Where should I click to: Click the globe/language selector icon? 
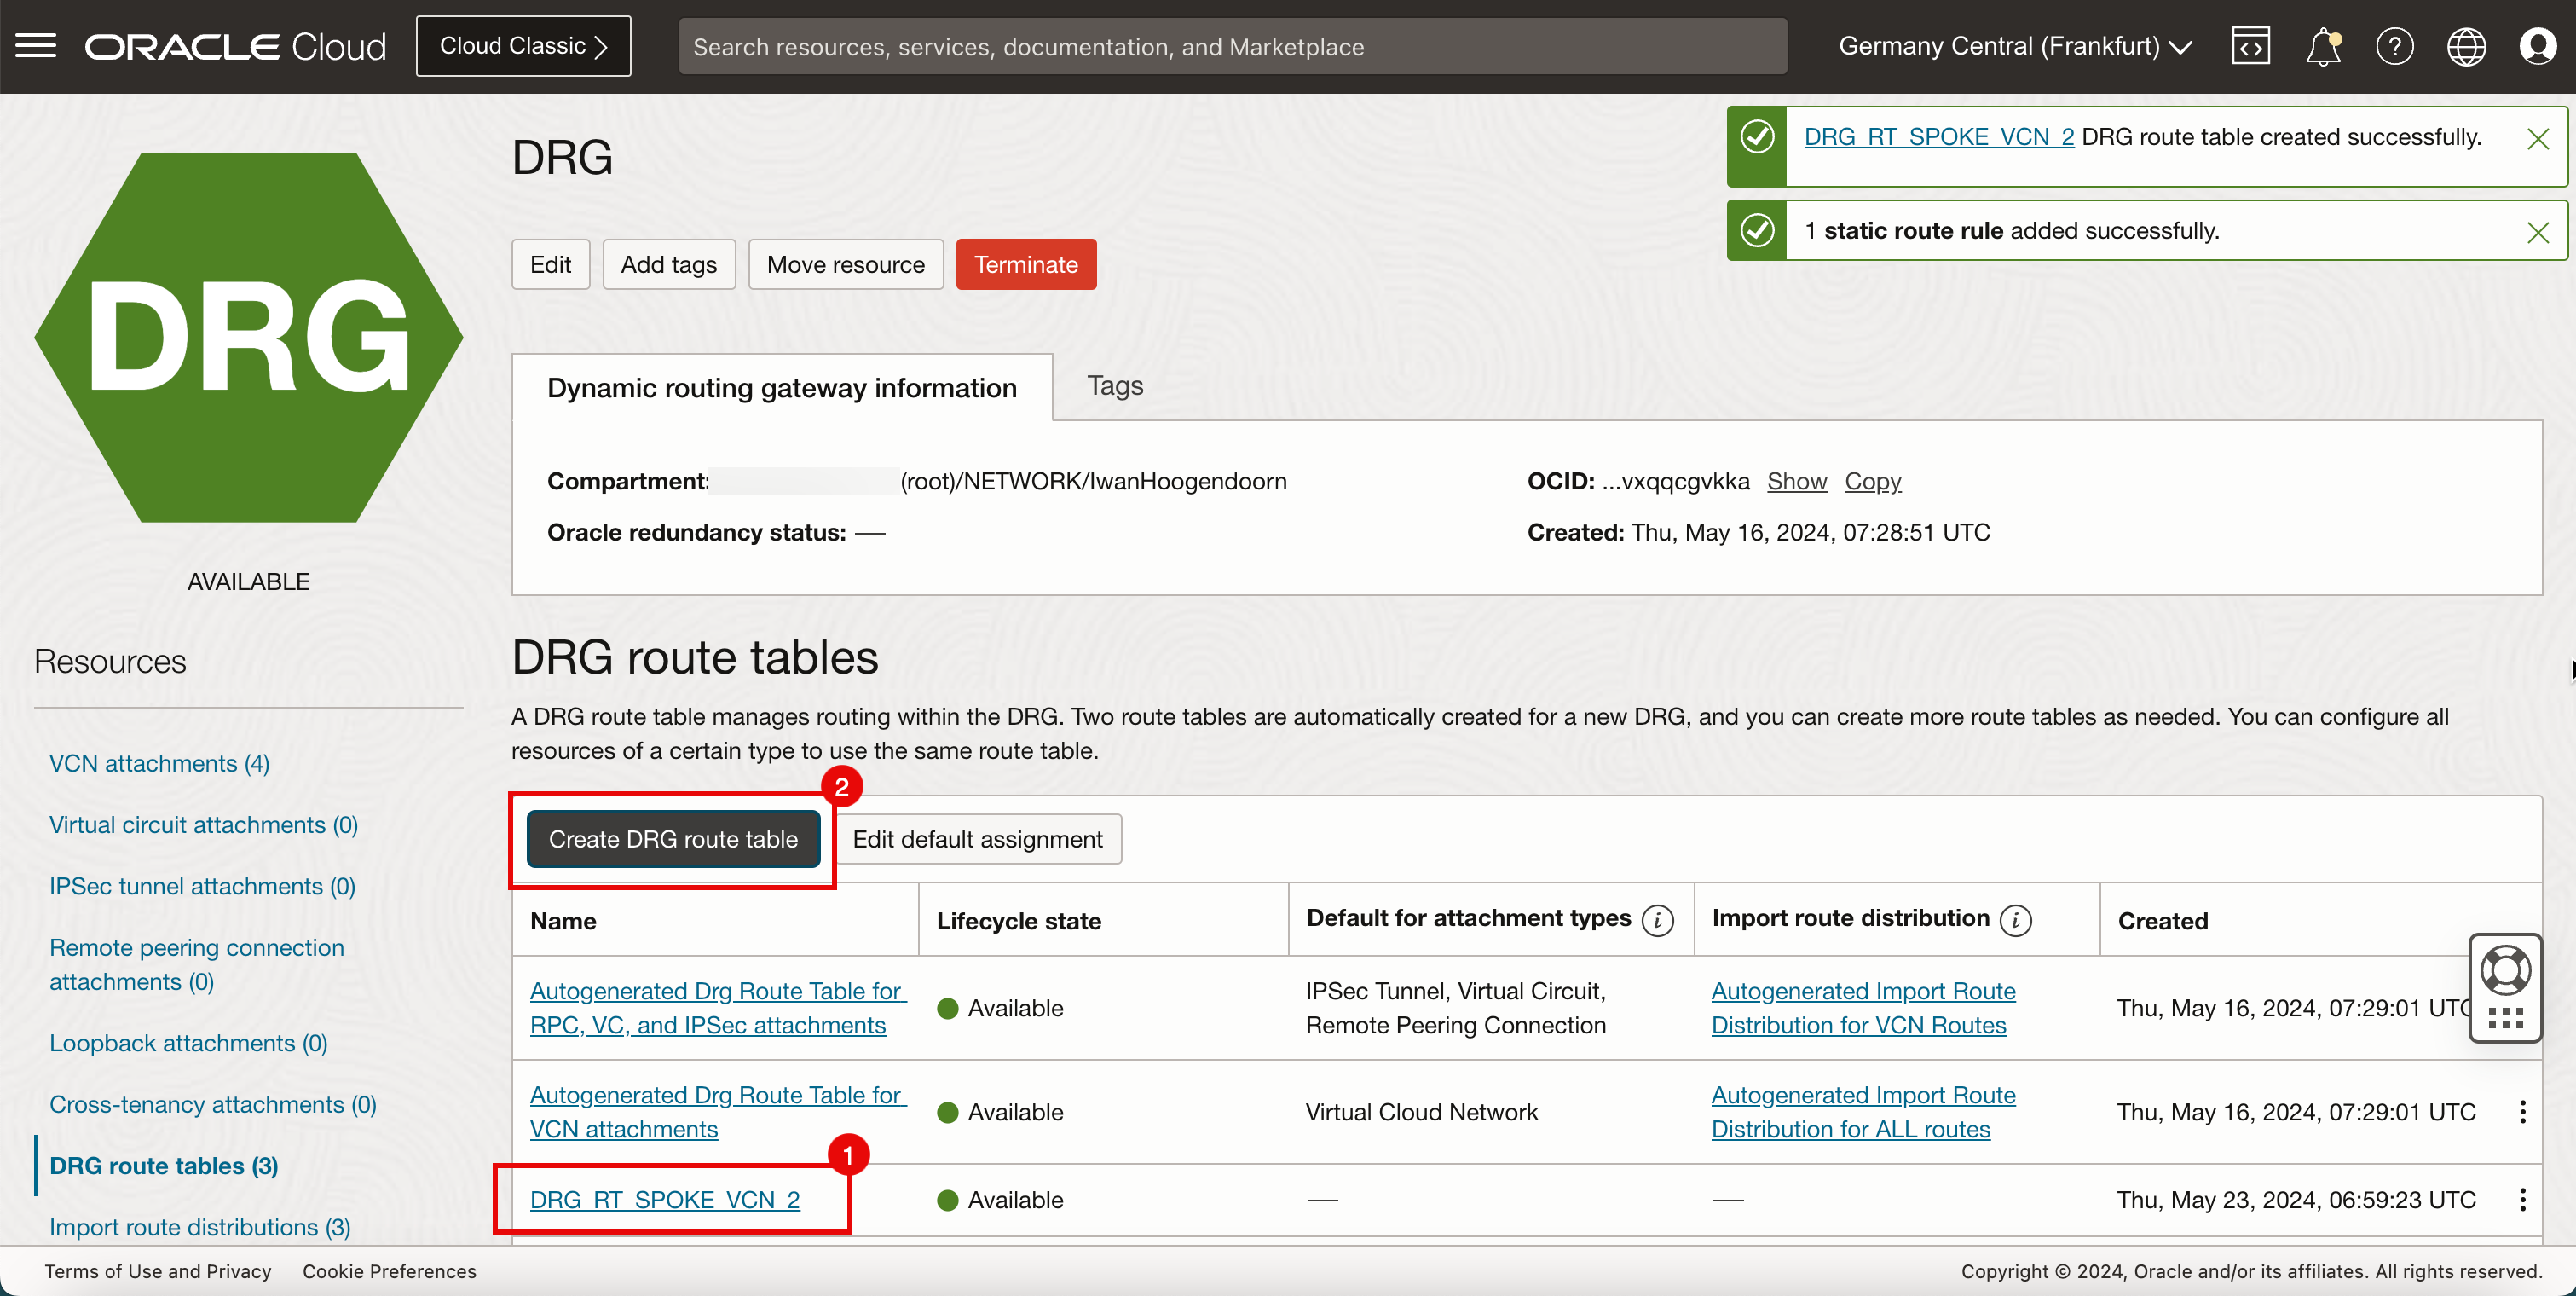coord(2467,46)
